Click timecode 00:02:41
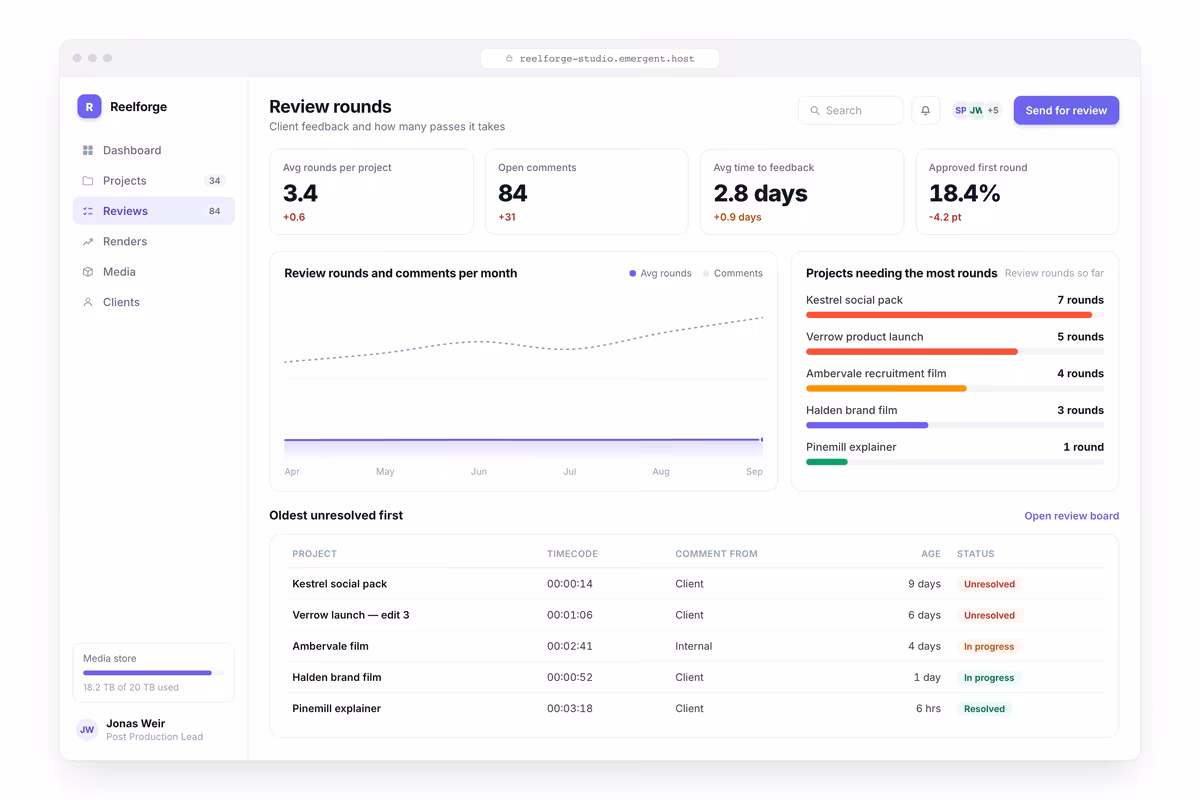1200x800 pixels. pos(570,646)
